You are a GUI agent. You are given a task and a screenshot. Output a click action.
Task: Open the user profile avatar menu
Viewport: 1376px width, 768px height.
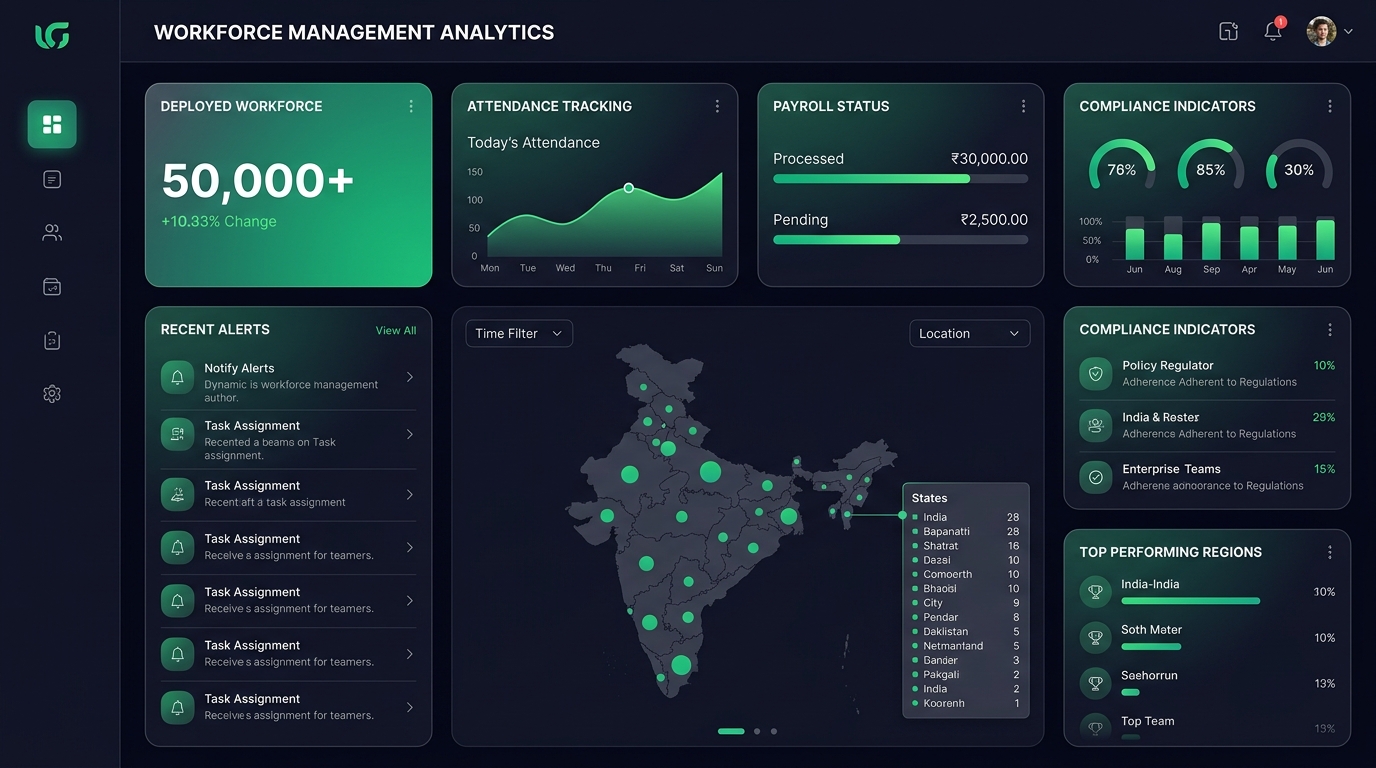1329,31
